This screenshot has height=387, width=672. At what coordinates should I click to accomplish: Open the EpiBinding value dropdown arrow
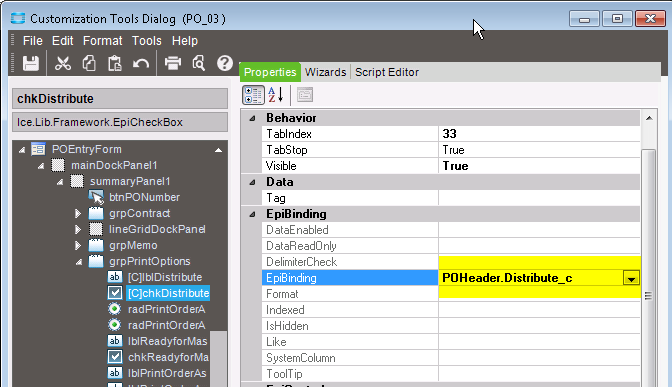(631, 278)
